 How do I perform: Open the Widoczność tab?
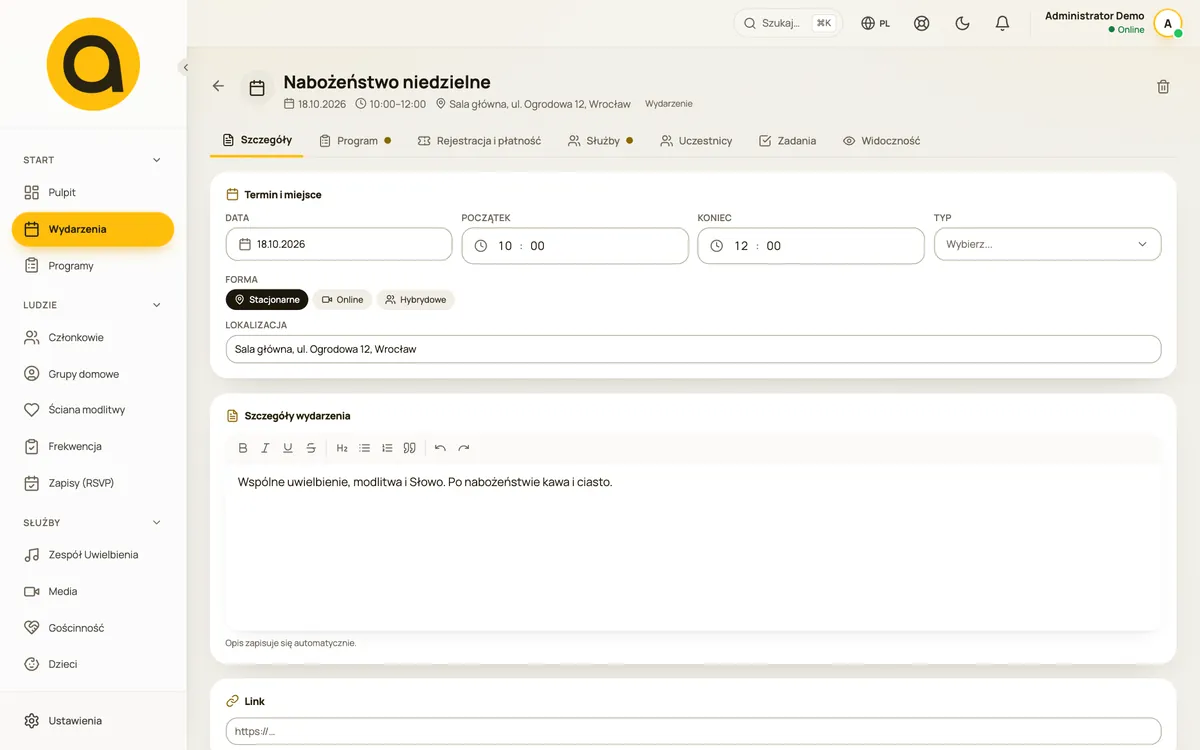coord(881,141)
